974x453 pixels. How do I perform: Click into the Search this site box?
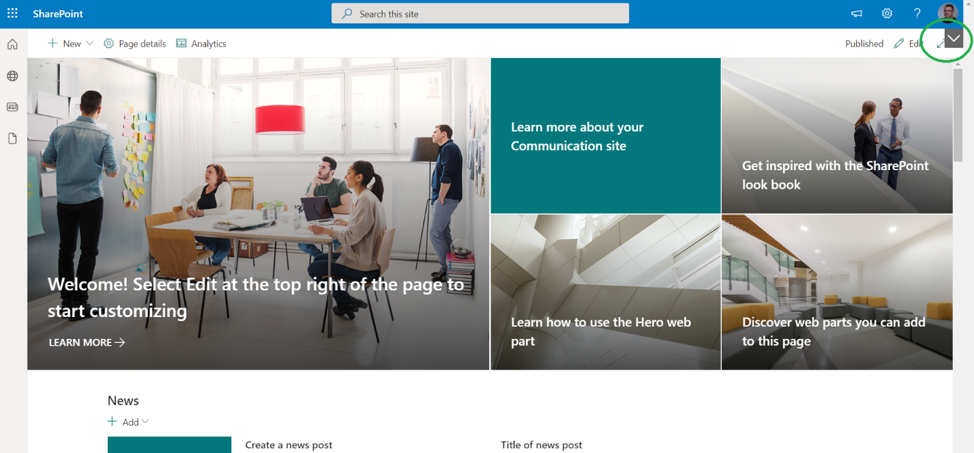[480, 14]
